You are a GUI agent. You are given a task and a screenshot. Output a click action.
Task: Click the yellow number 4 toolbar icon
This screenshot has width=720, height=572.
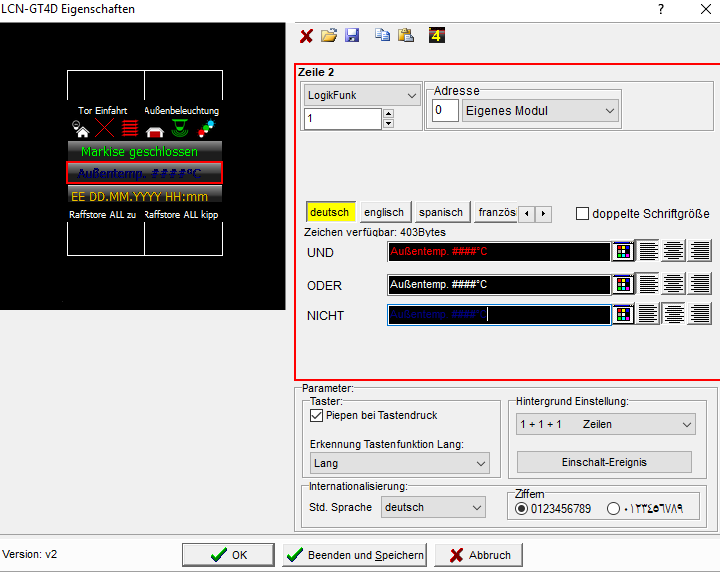coord(436,35)
